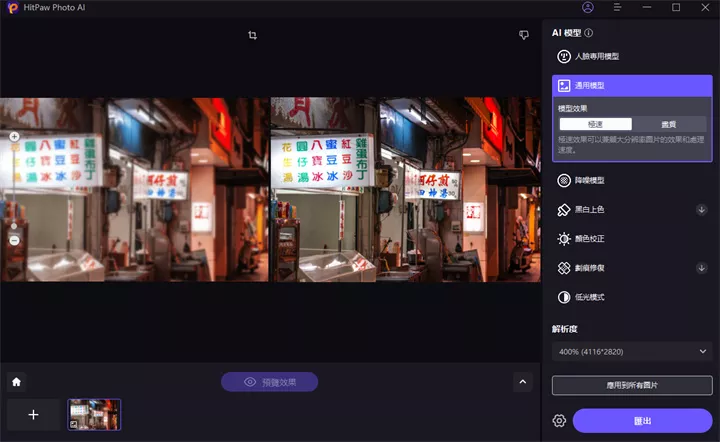This screenshot has height=442, width=720.
Task: Click the denoise icon beside 降噪模型
Action: tap(563, 180)
